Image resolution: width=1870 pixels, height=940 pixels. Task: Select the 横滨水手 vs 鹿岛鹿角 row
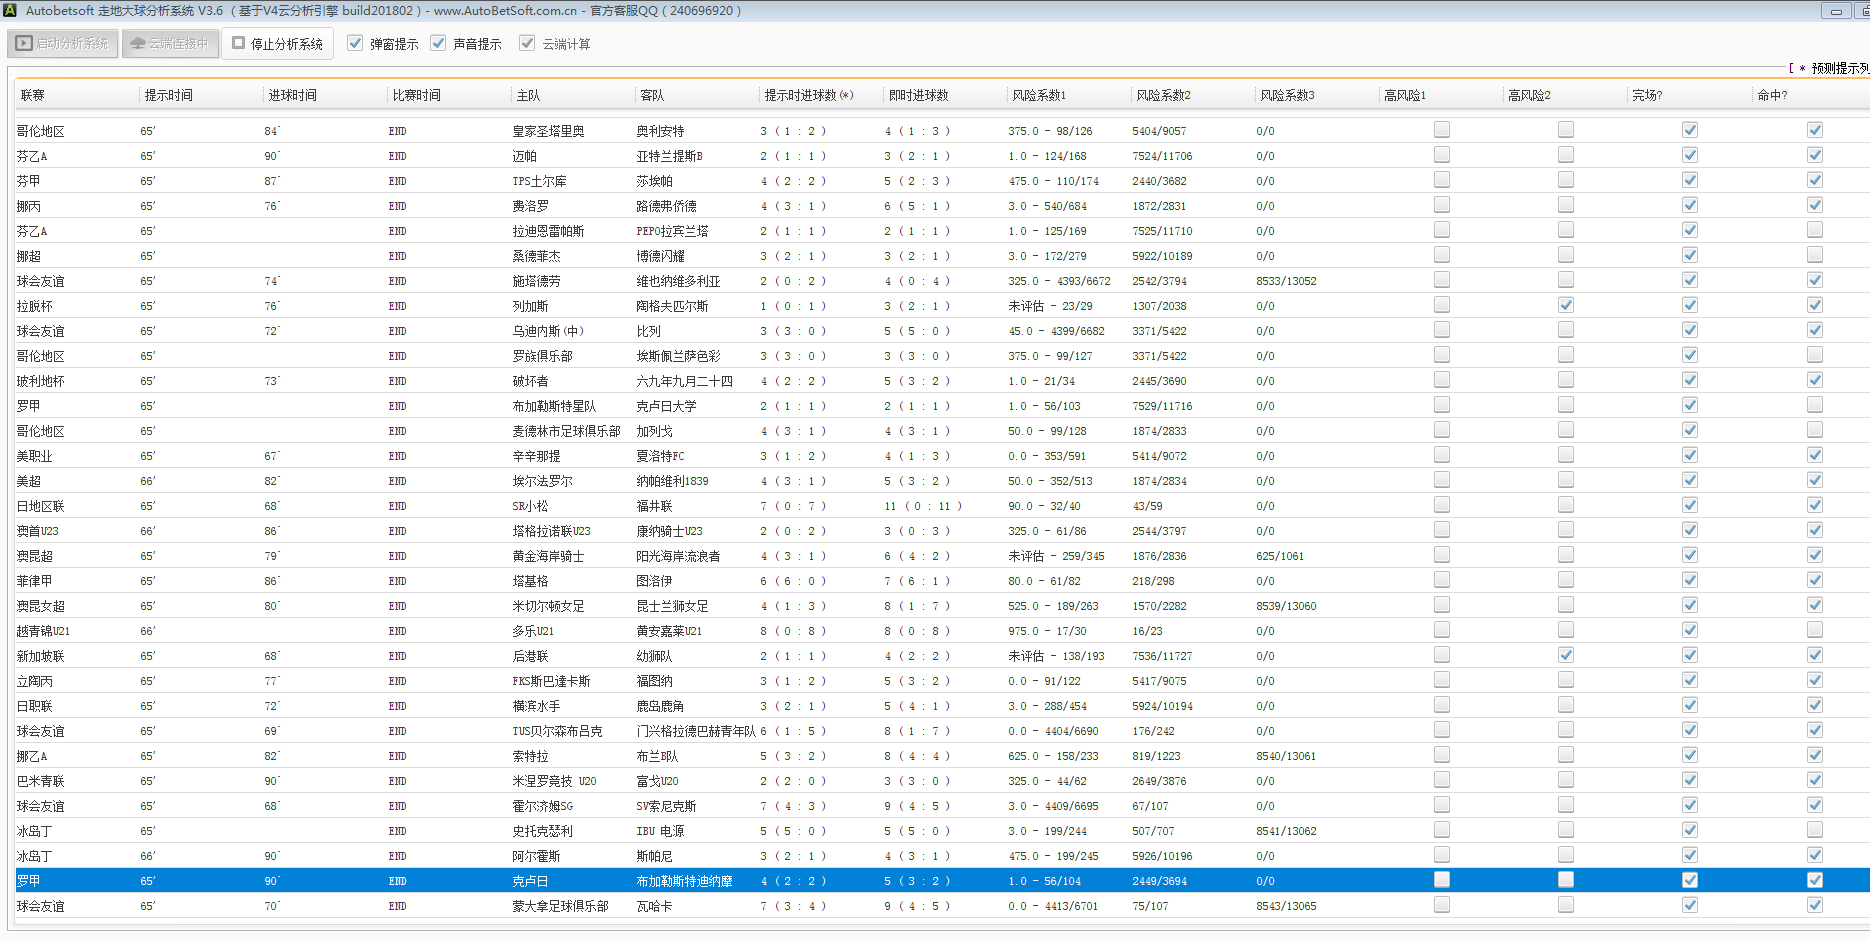point(536,706)
